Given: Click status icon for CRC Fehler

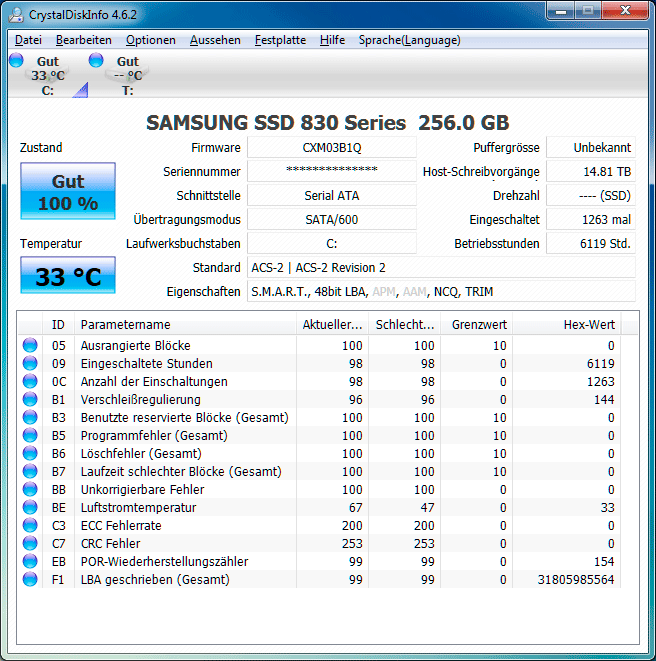Looking at the screenshot, I should (x=30, y=543).
